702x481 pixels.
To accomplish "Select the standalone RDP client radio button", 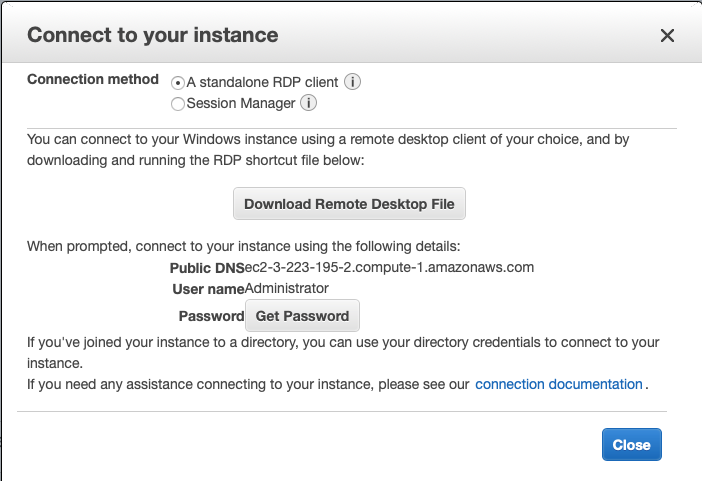I will click(178, 83).
